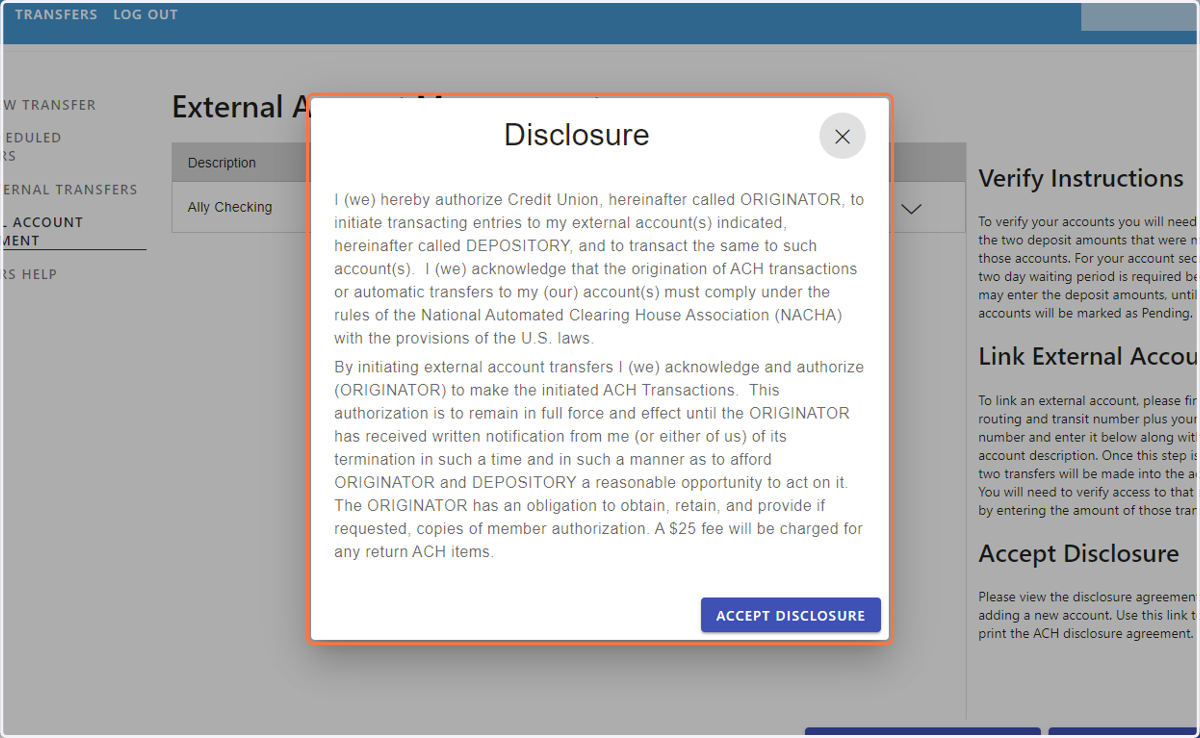
Task: Click Log Out in top navigation
Action: 145,15
